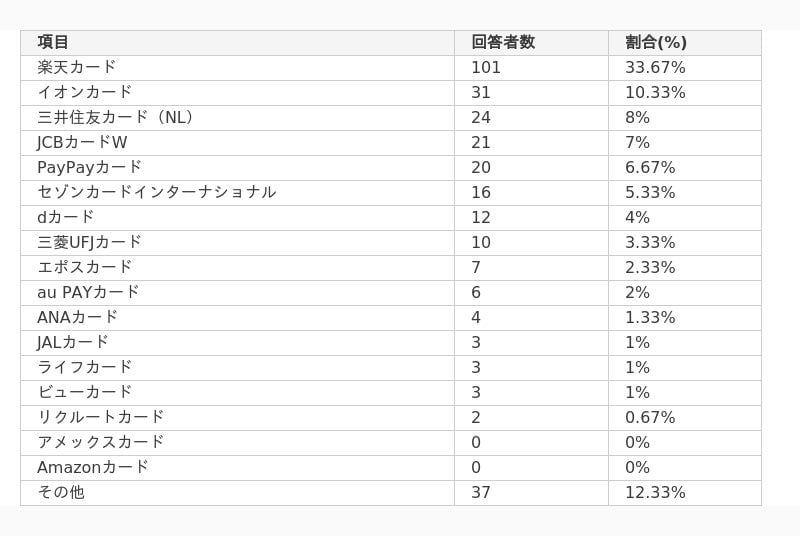Click the PayPayカード row label
Screen dimensions: 800x536
pos(89,167)
